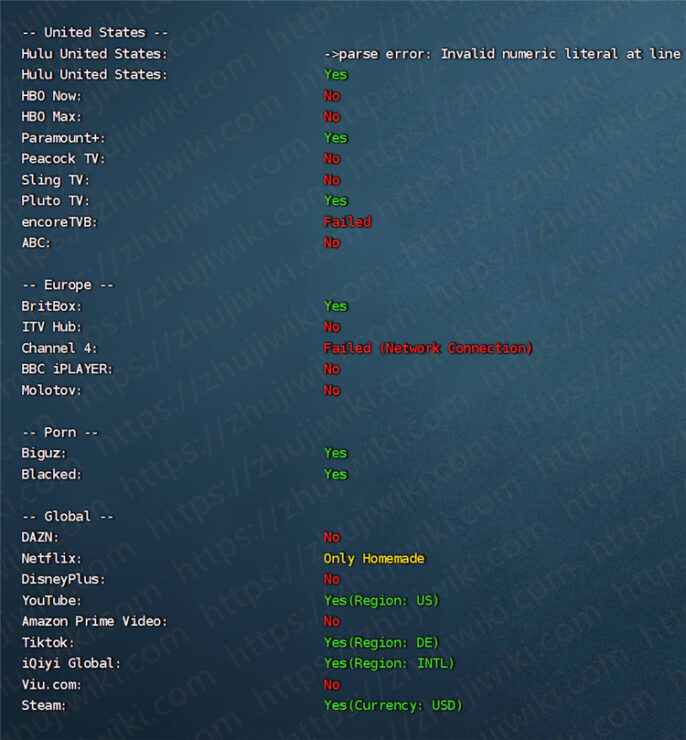This screenshot has height=740, width=686.
Task: Select the 'ABC:' label
Action: pyautogui.click(x=36, y=243)
